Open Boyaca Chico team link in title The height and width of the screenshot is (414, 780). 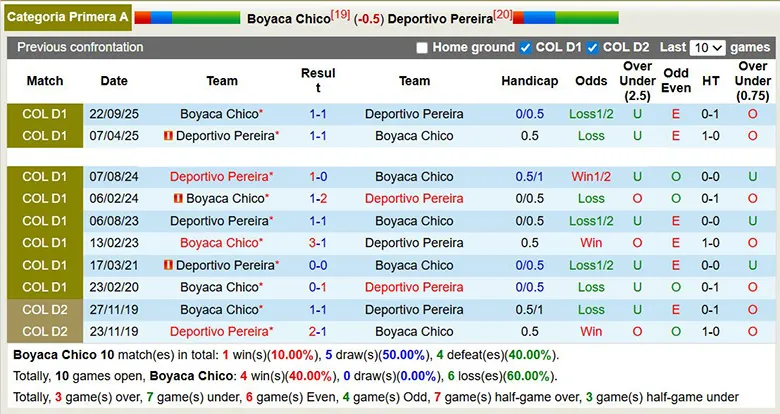[289, 19]
